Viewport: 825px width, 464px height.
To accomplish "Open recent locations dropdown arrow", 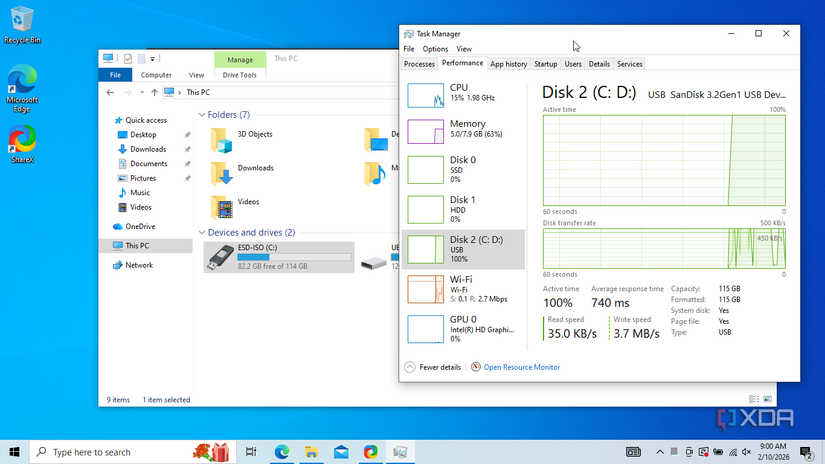I will click(x=142, y=92).
